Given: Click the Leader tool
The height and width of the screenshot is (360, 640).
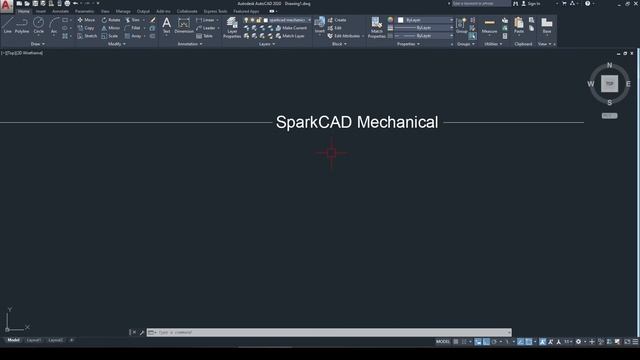Looking at the screenshot, I should (x=206, y=28).
